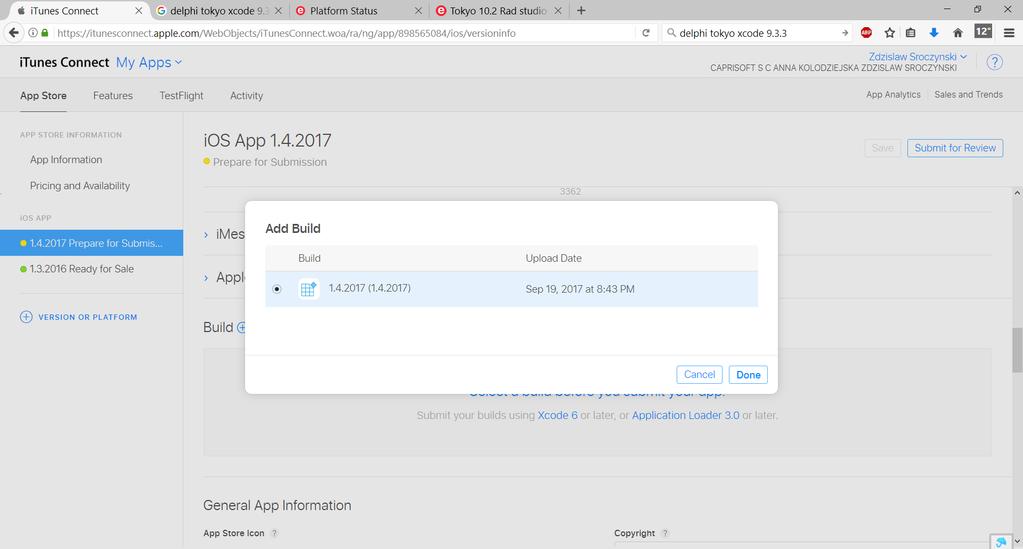
Task: Click the search box with delphi tokyo text
Action: pyautogui.click(x=757, y=33)
